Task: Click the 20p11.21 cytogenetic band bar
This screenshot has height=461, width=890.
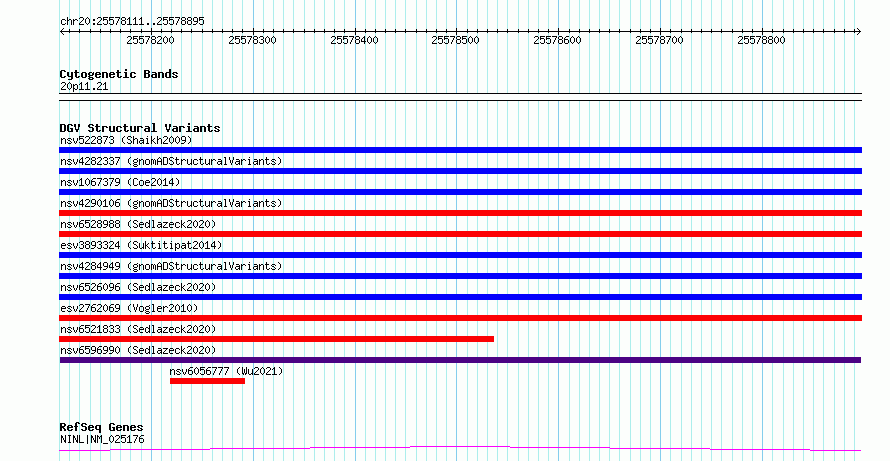Action: 460,97
